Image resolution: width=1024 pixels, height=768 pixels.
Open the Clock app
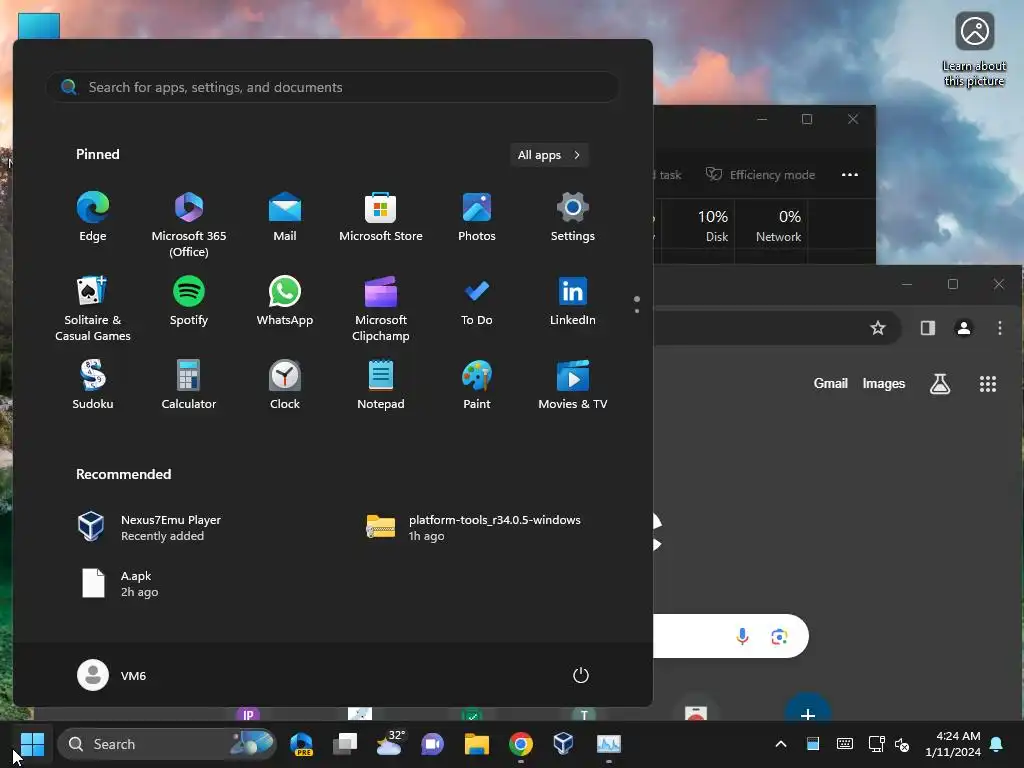coord(285,385)
